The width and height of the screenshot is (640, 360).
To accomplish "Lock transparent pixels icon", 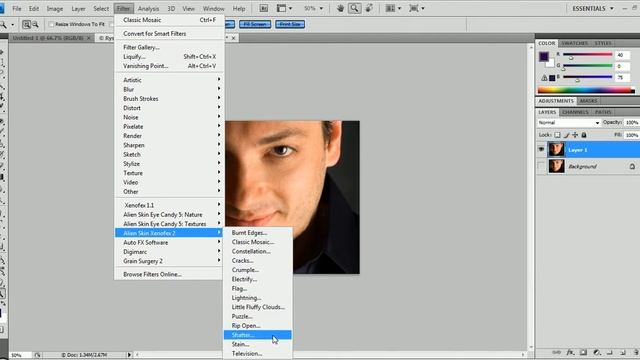I will coord(557,135).
